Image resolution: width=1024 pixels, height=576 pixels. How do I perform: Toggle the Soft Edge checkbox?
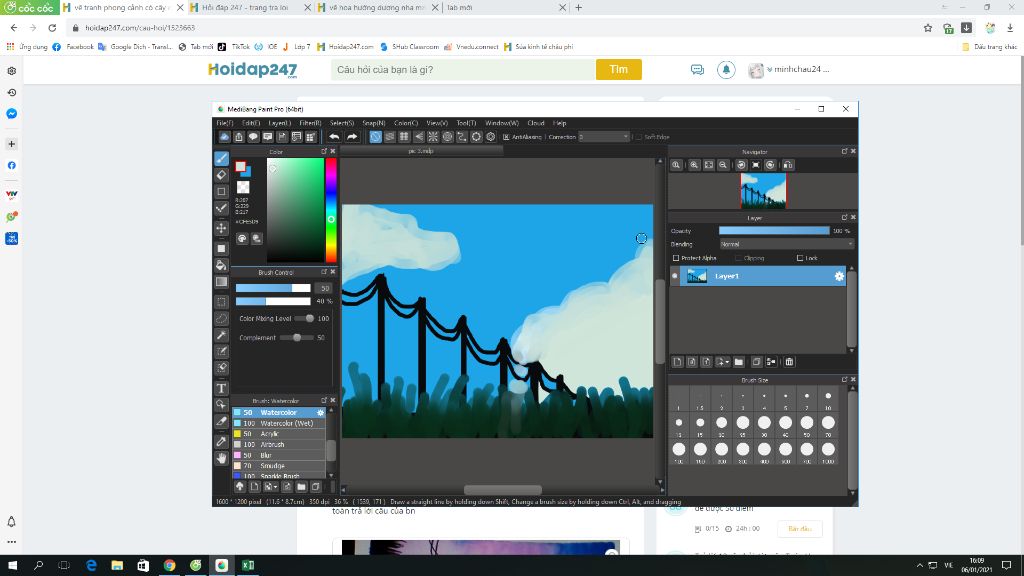[x=638, y=137]
